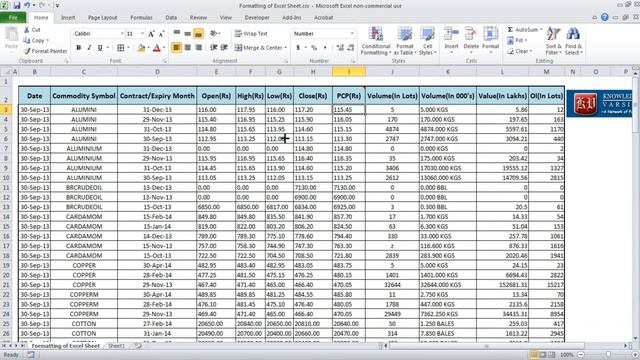
Task: Toggle Italic formatting
Action: 89,48
